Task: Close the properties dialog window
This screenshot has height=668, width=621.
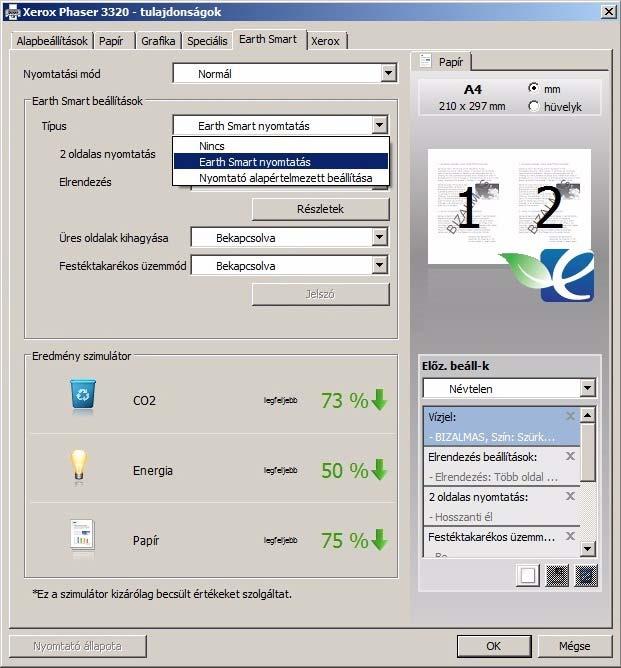Action: point(609,12)
